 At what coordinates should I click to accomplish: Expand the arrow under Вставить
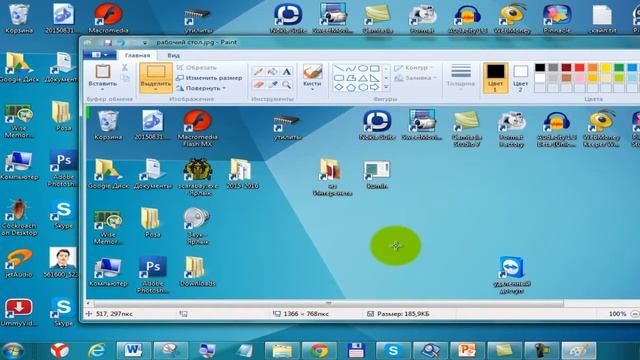pyautogui.click(x=102, y=89)
